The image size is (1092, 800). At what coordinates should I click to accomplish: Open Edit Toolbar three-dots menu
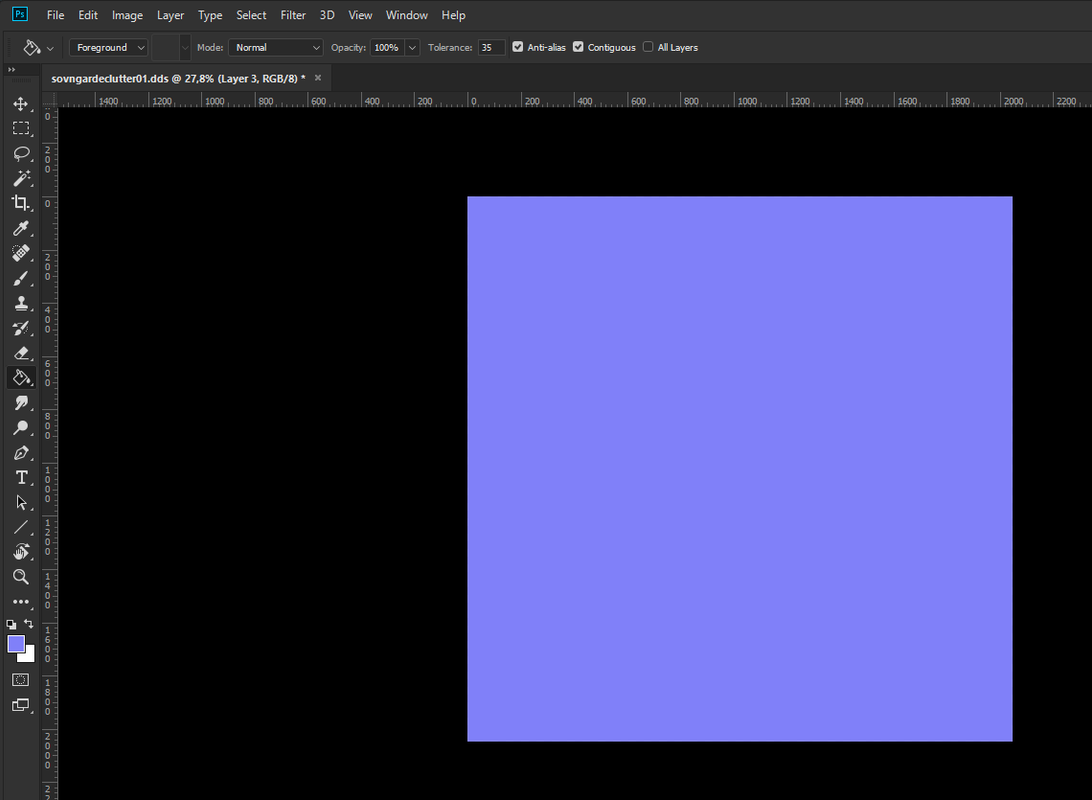pyautogui.click(x=21, y=602)
